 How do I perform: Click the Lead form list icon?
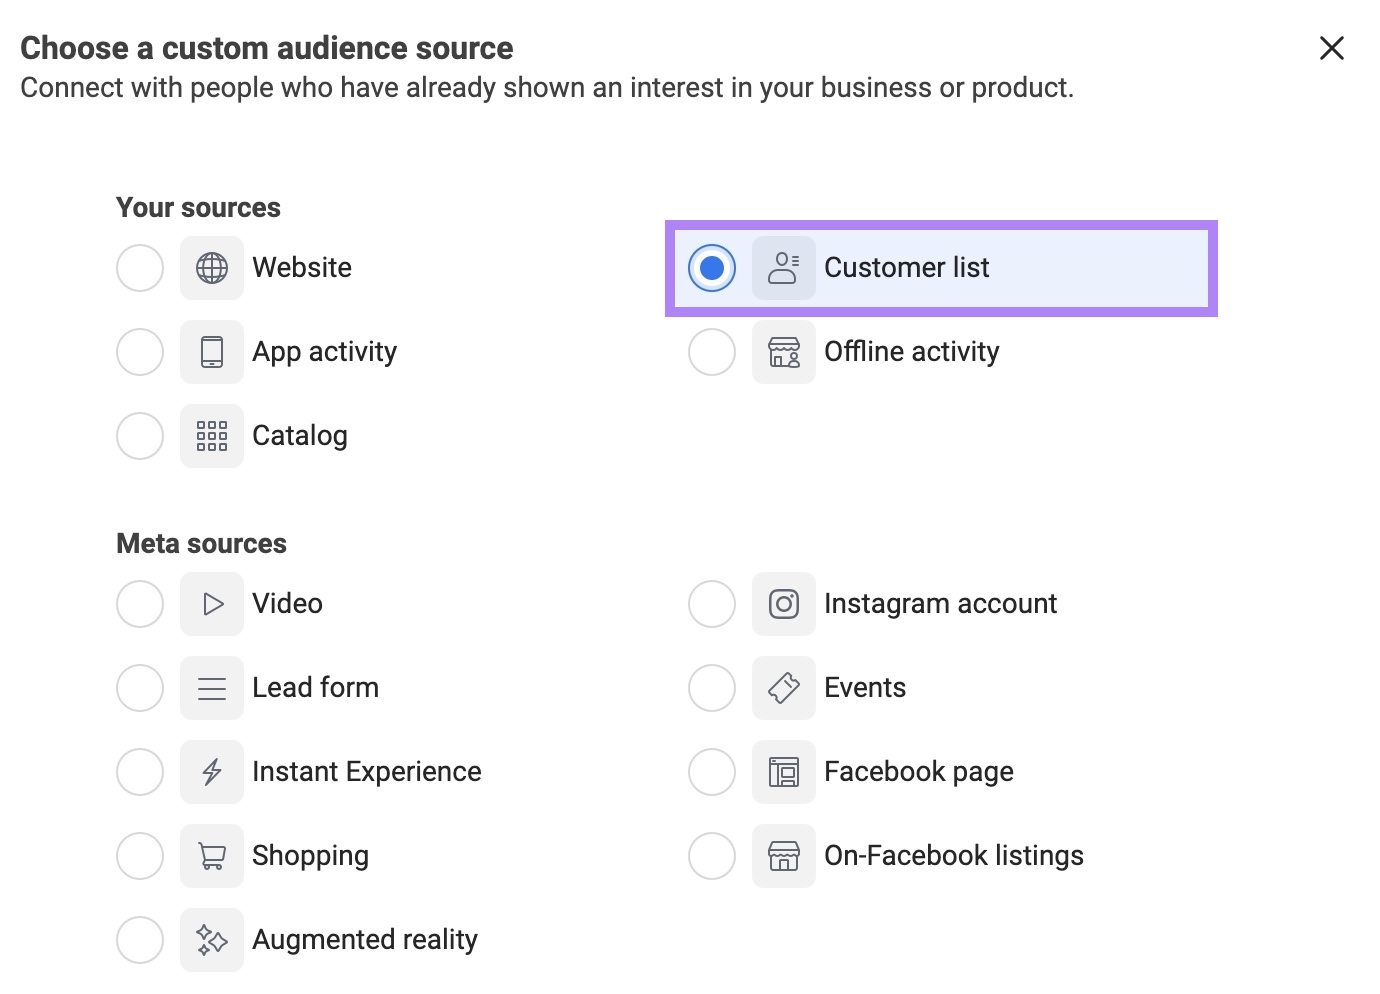[211, 687]
